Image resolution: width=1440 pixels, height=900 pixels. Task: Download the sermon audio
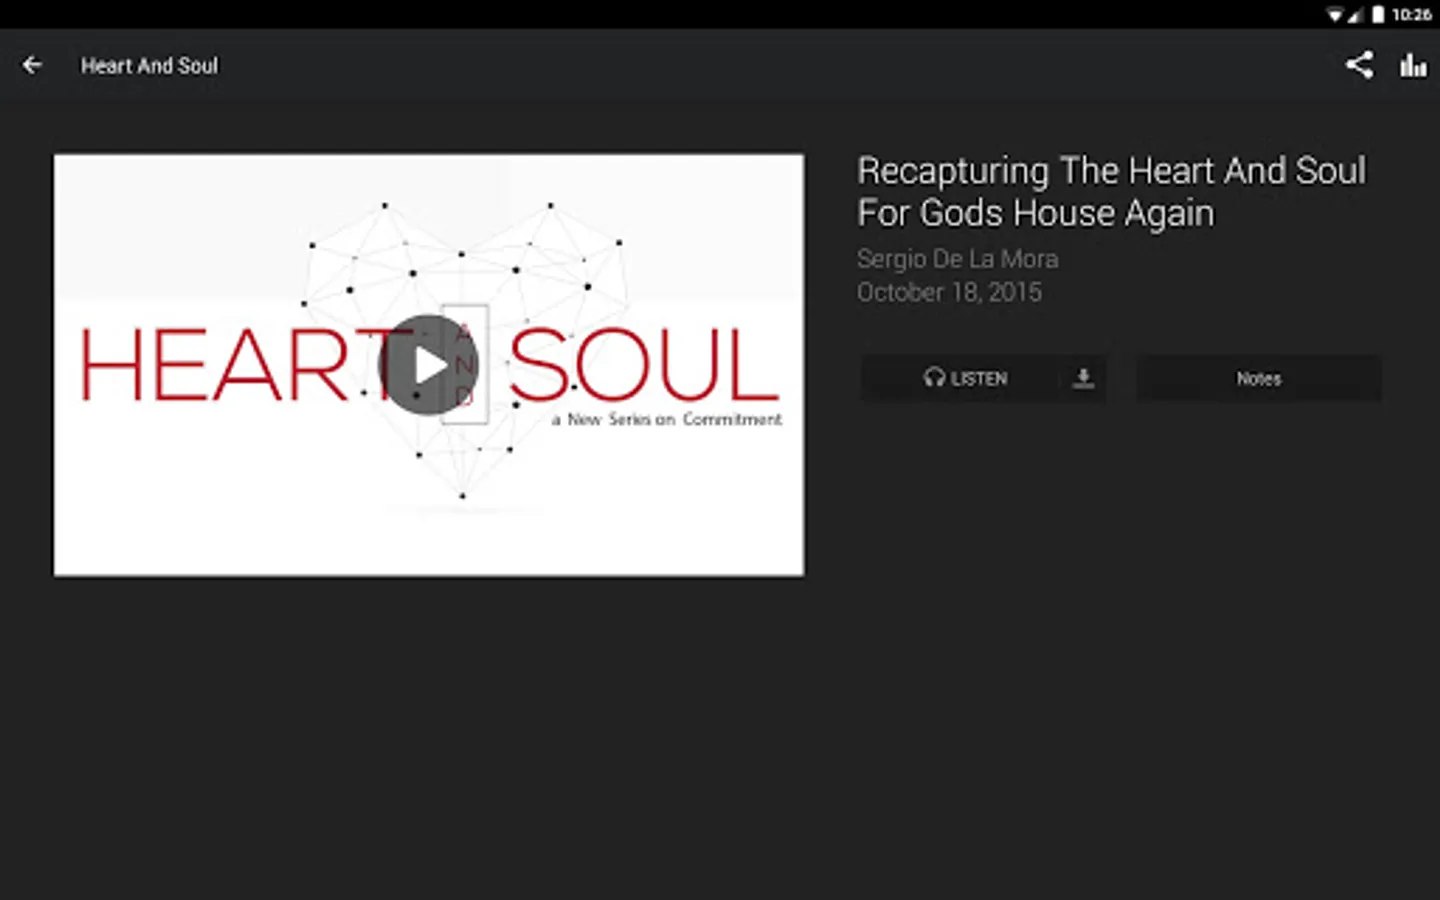[x=1083, y=378]
